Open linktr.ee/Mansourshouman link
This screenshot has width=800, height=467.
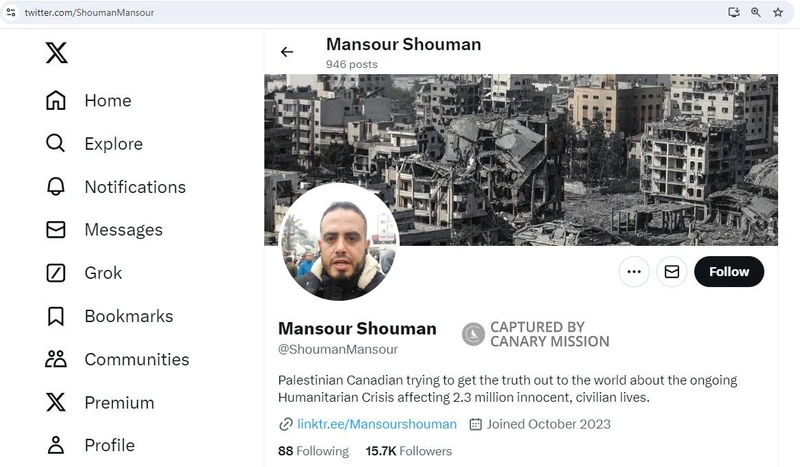pos(376,424)
